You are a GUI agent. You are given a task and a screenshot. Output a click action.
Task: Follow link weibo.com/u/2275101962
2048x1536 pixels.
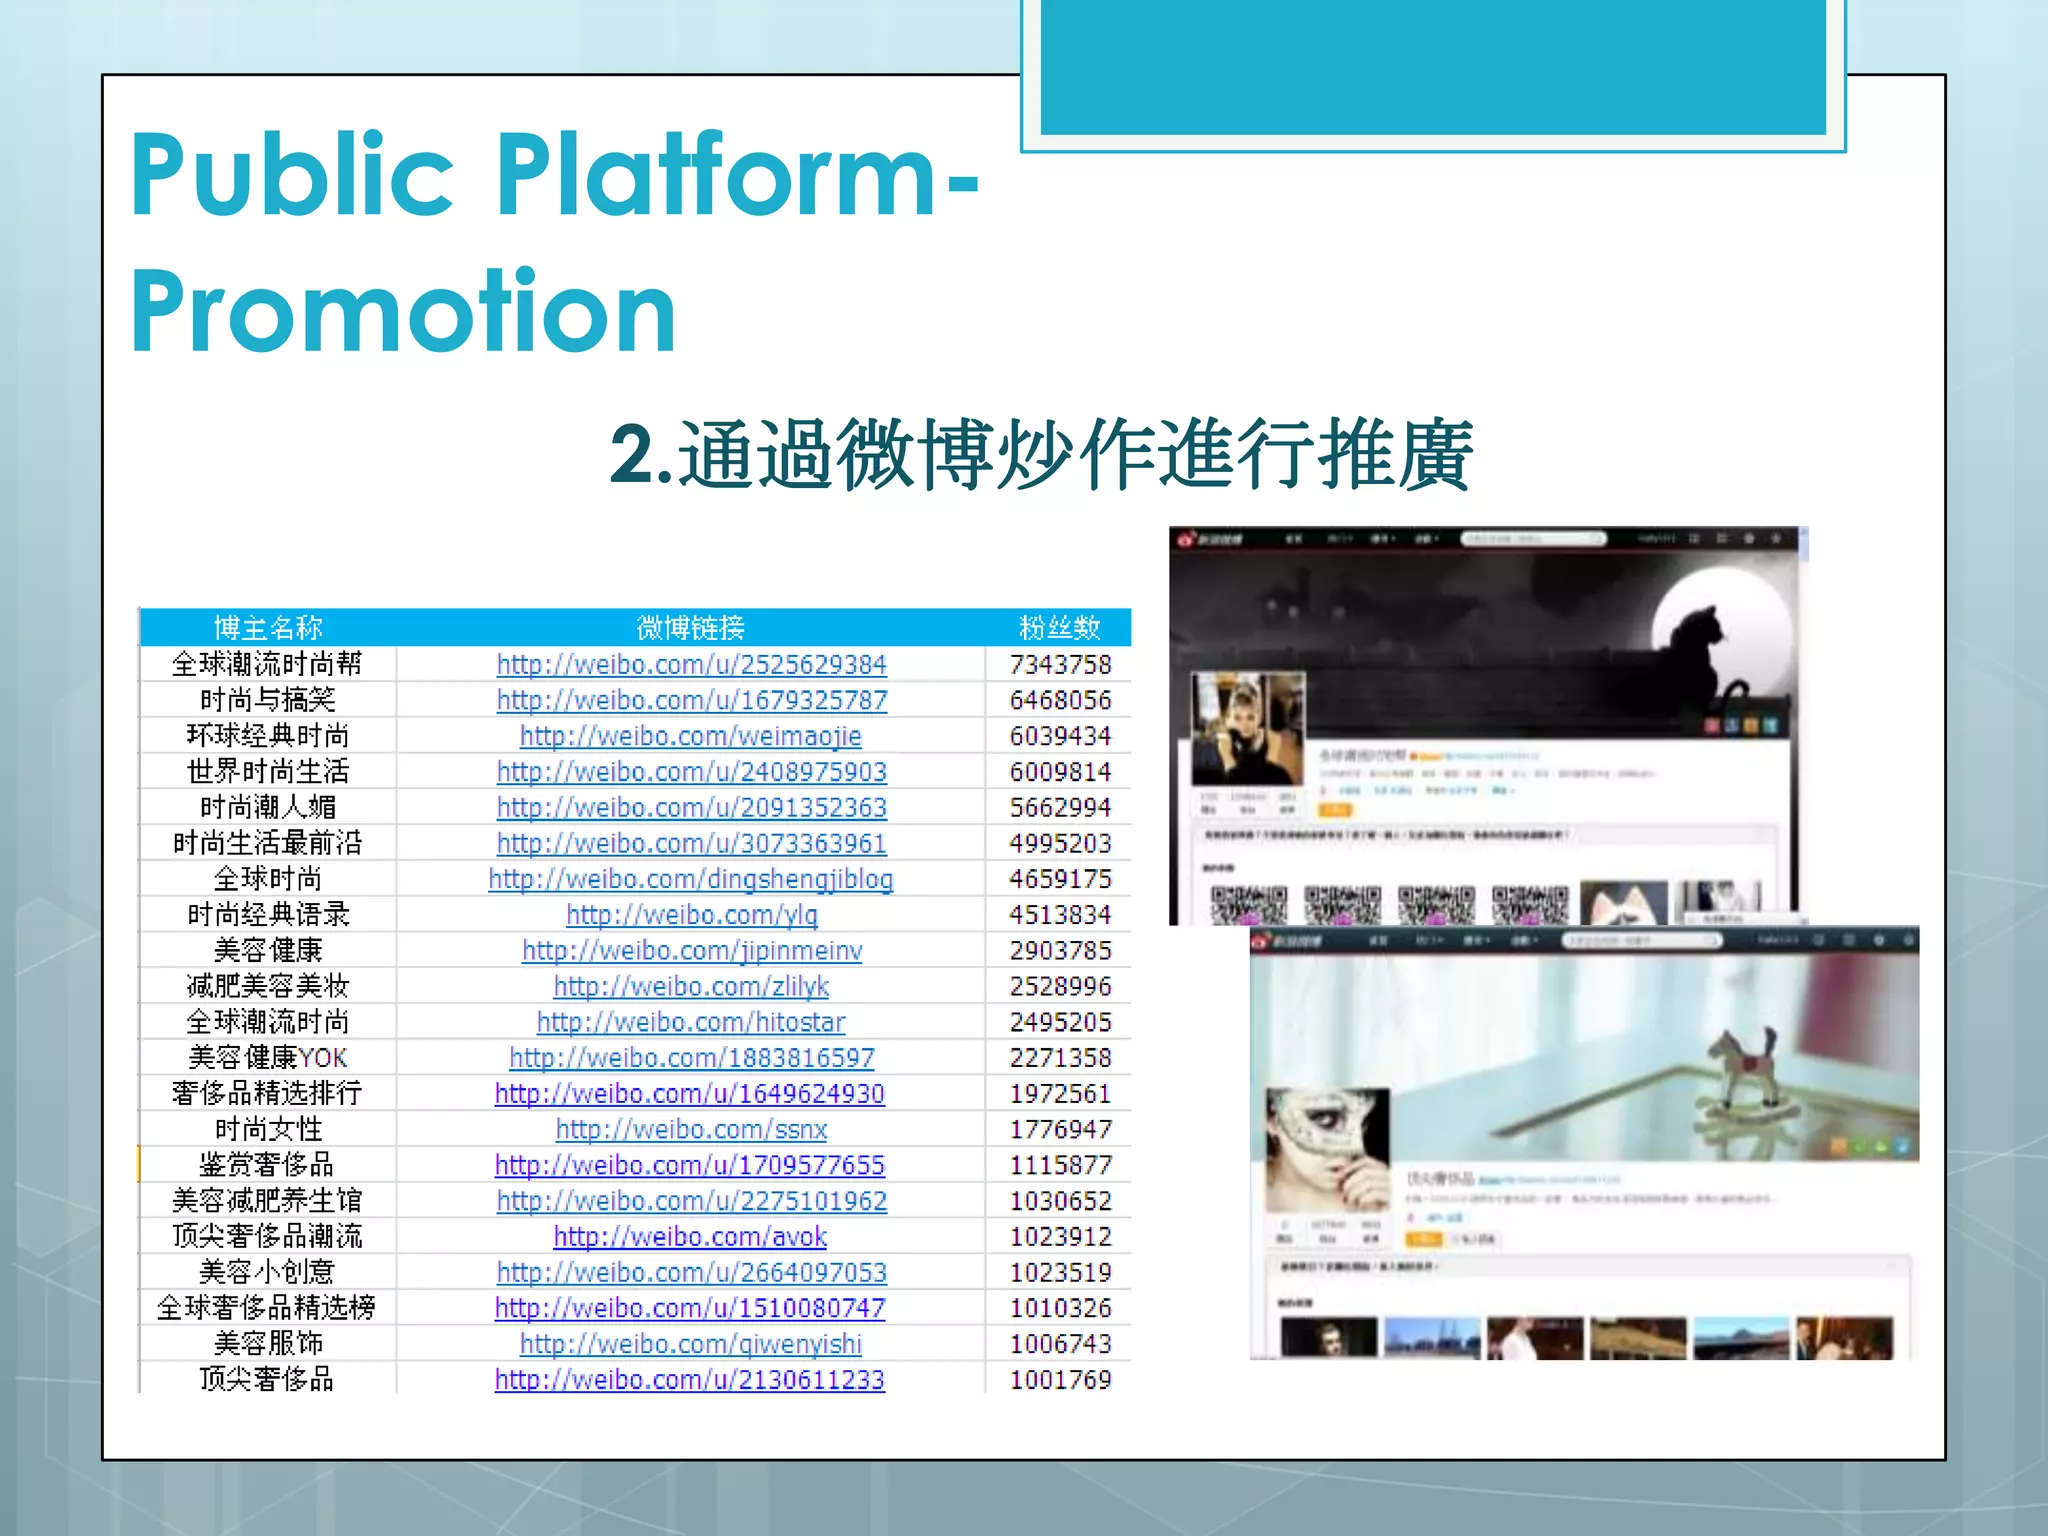point(691,1201)
